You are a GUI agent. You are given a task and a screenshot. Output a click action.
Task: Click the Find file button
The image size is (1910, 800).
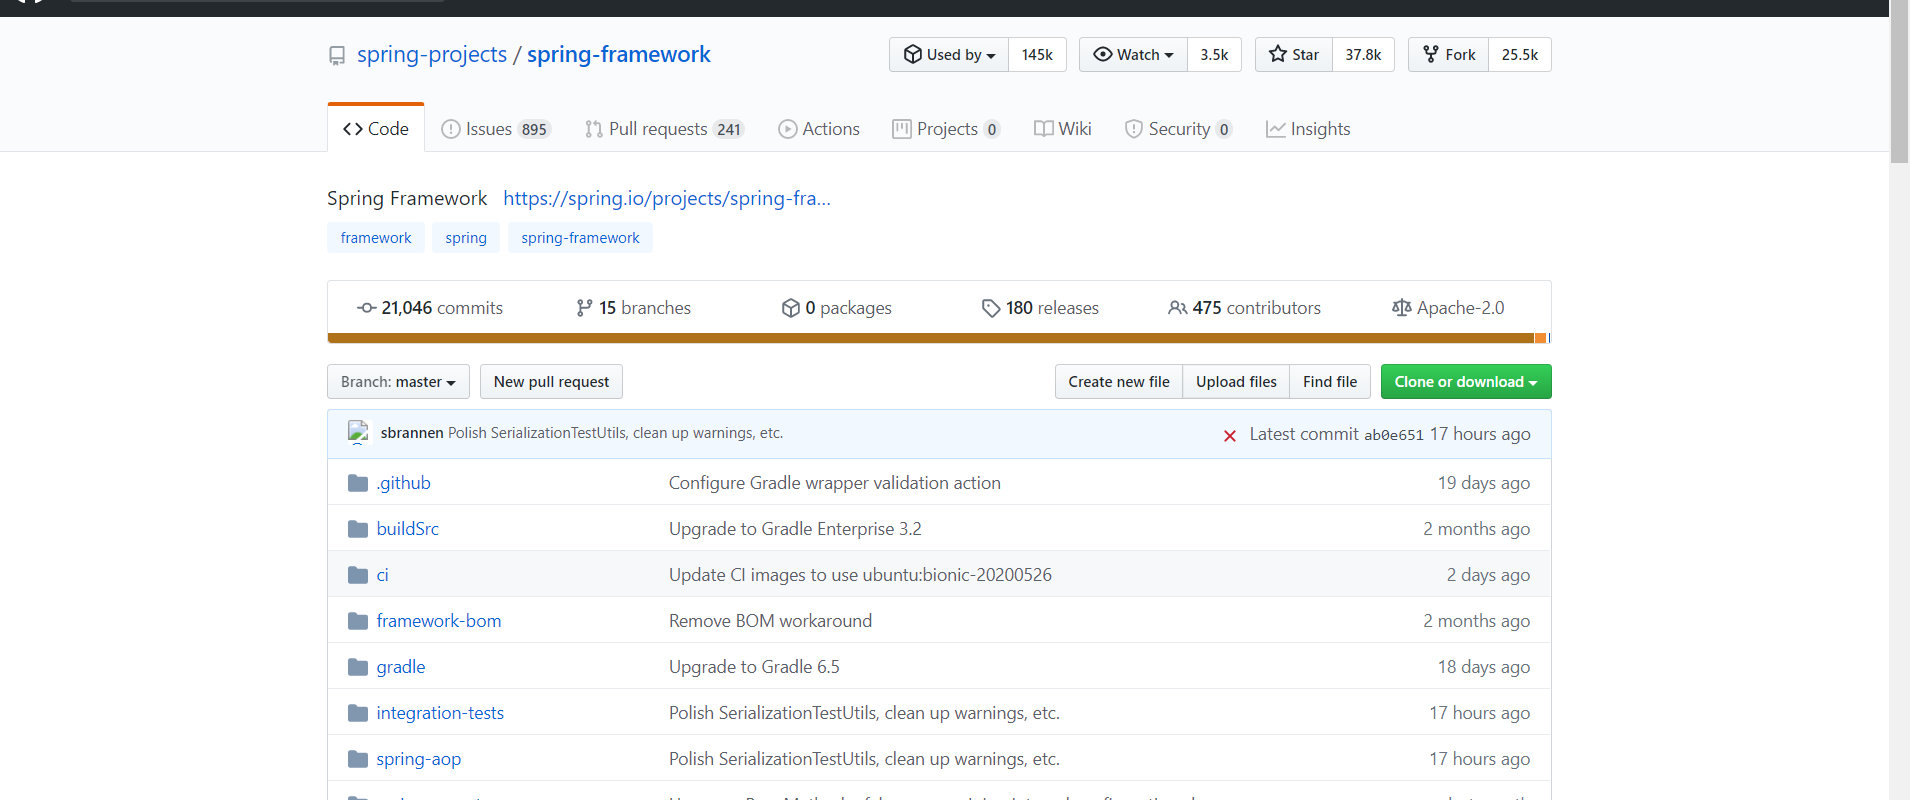point(1330,382)
